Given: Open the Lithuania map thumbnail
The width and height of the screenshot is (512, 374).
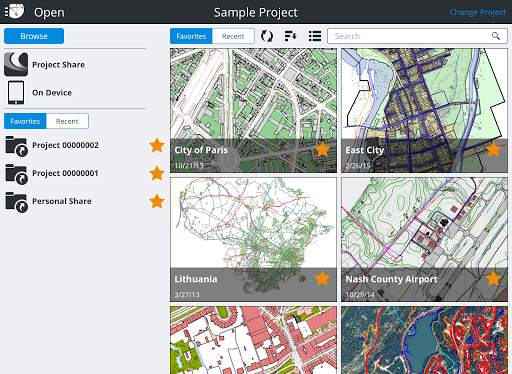Looking at the screenshot, I should (x=253, y=239).
